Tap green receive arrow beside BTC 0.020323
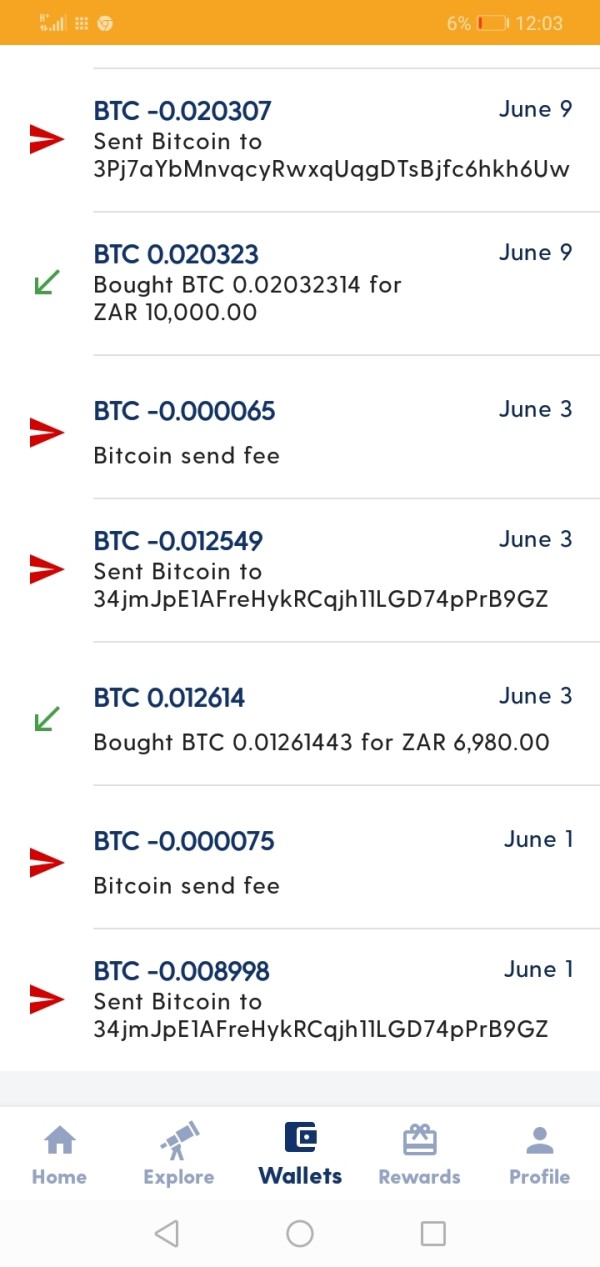Image resolution: width=600 pixels, height=1267 pixels. tap(46, 284)
